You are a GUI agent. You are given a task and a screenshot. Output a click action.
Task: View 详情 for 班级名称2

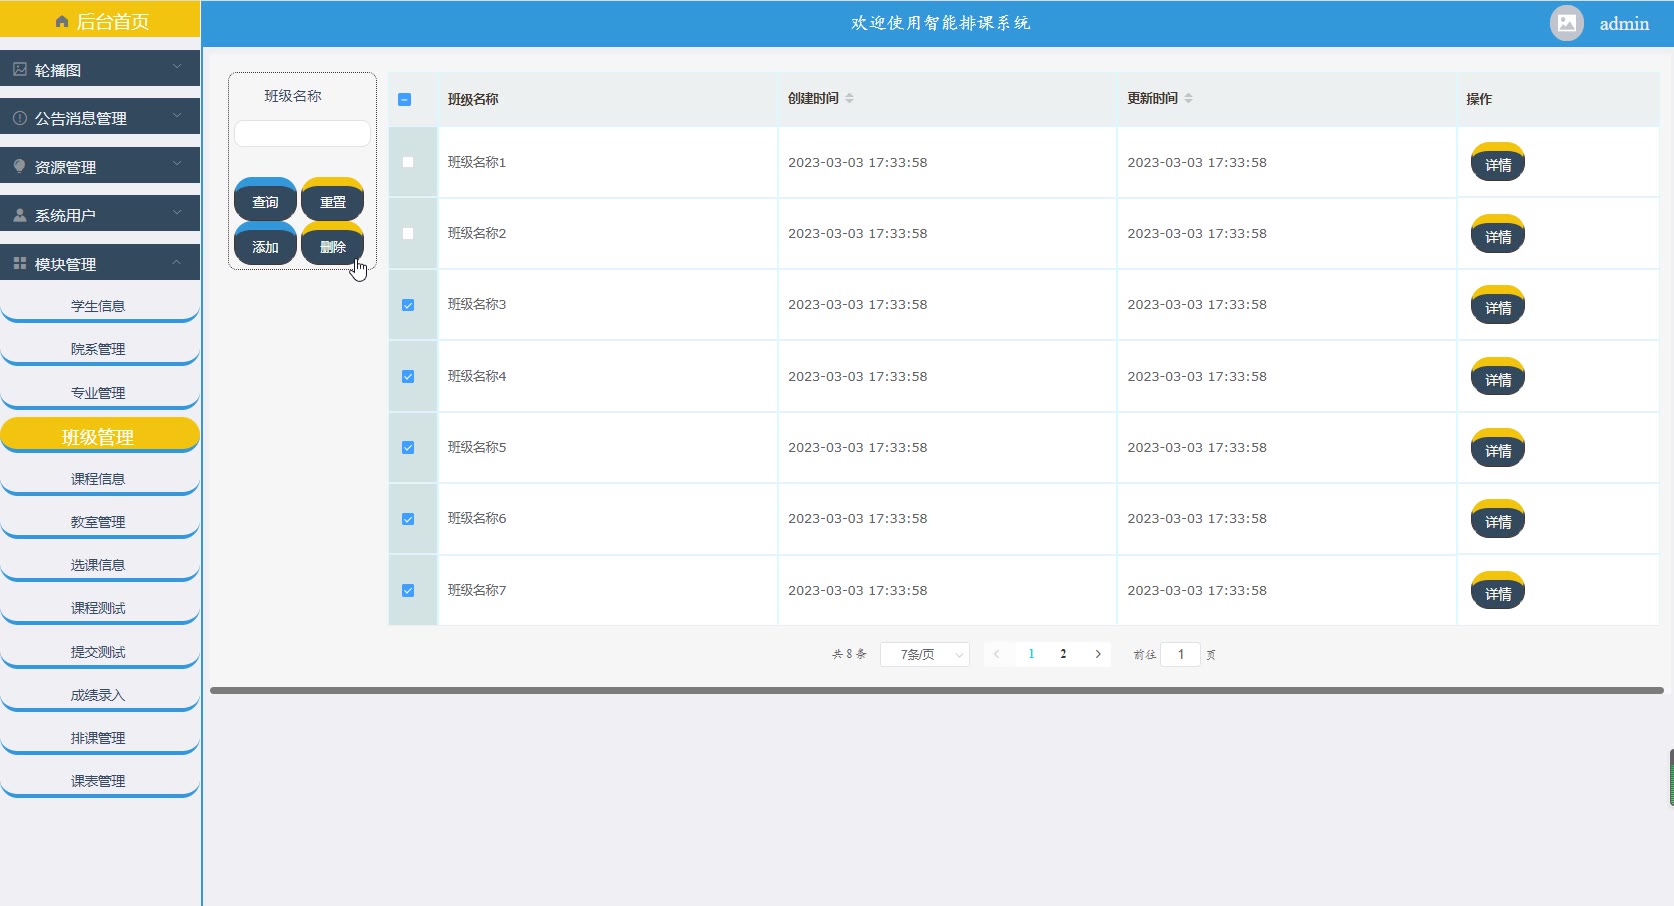(x=1498, y=234)
